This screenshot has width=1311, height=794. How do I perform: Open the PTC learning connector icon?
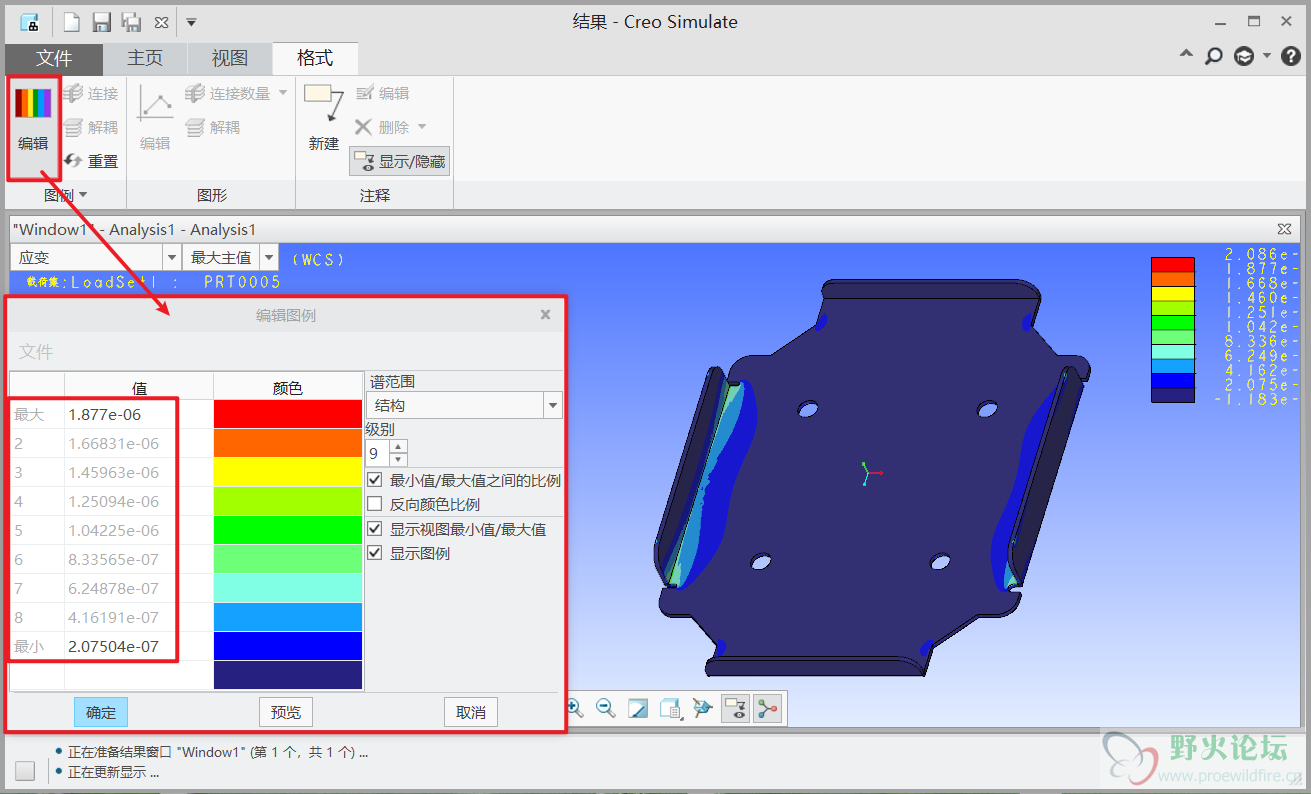click(x=1244, y=56)
